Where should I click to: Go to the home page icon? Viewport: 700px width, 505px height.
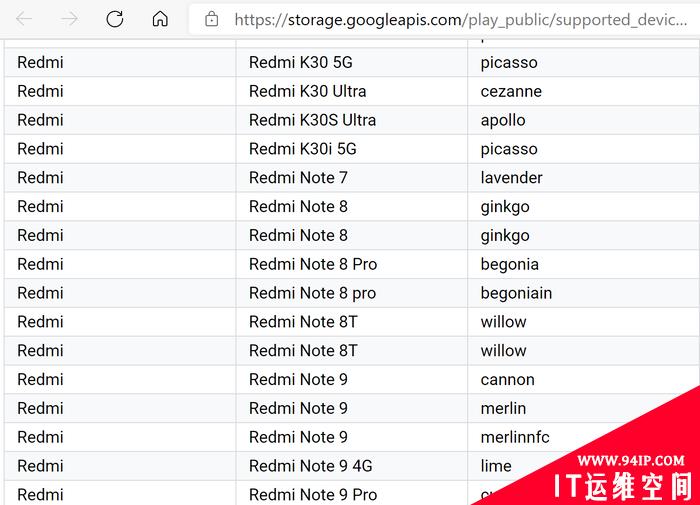tap(160, 19)
